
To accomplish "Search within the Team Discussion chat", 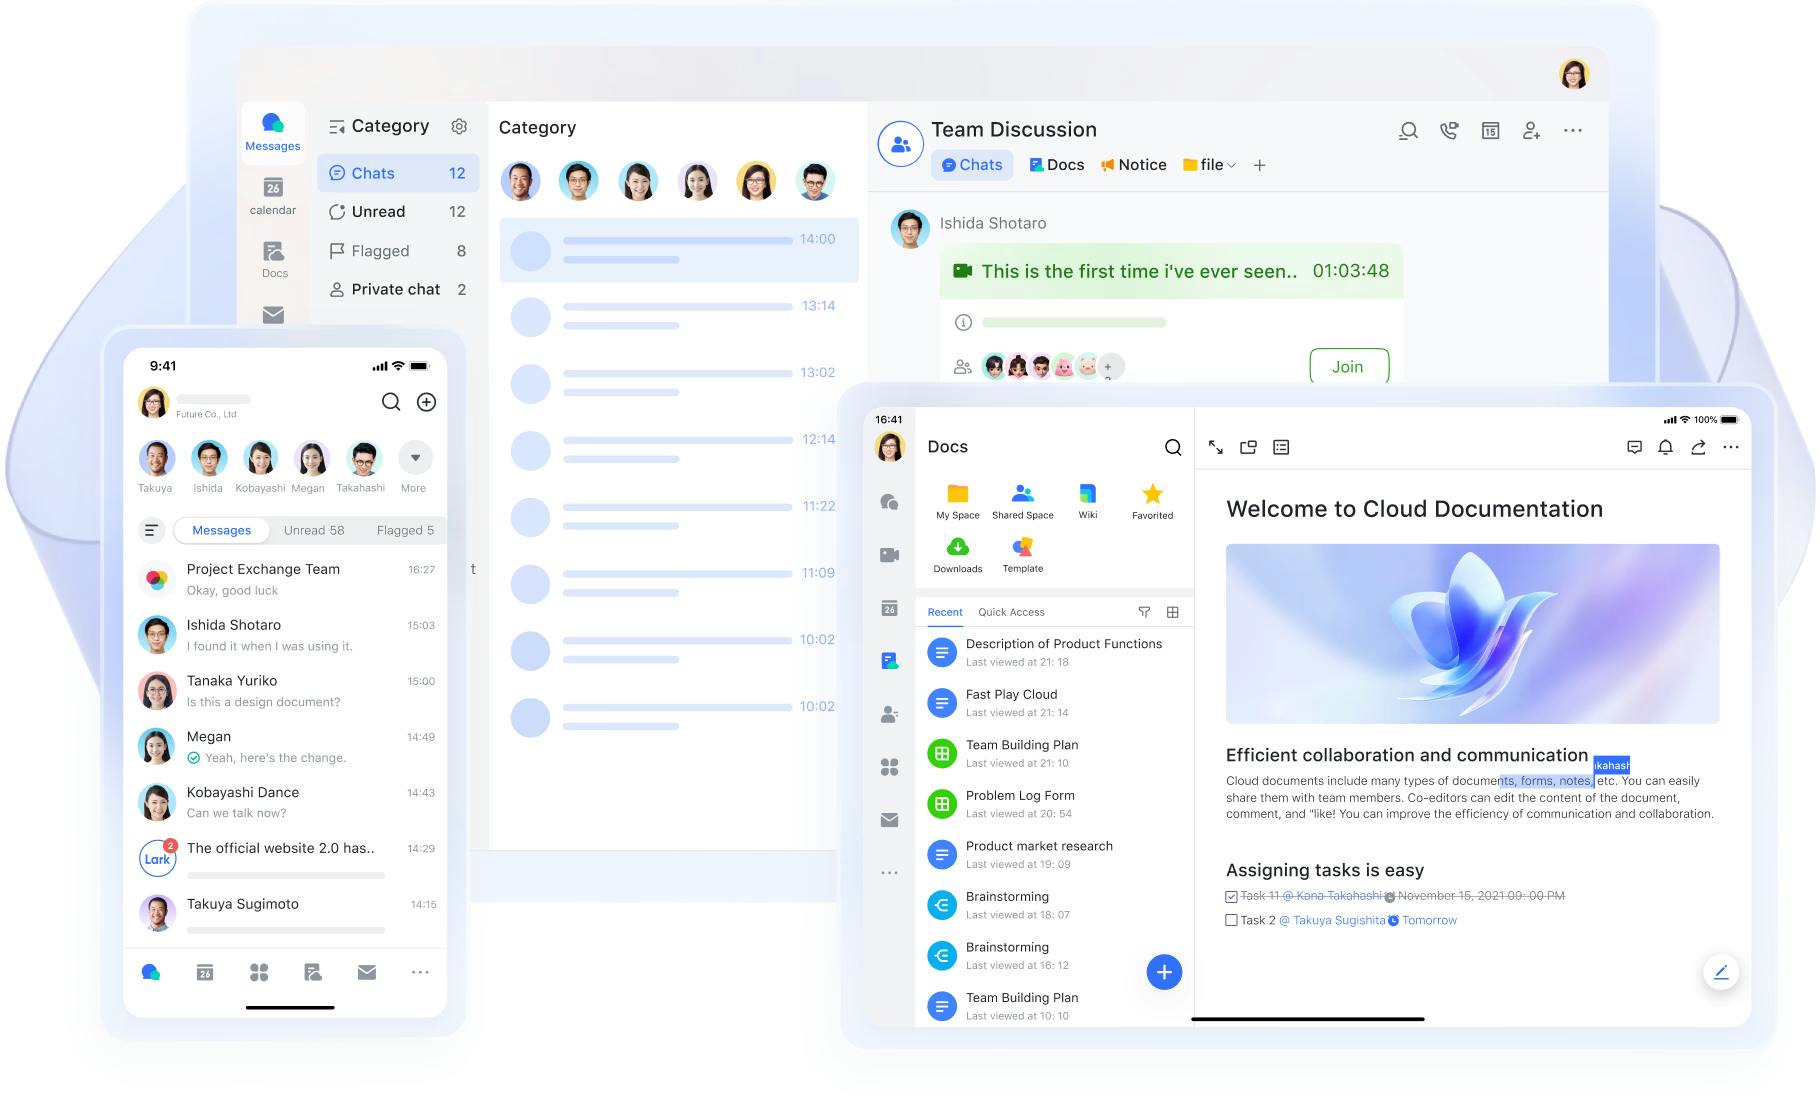I will point(1408,130).
